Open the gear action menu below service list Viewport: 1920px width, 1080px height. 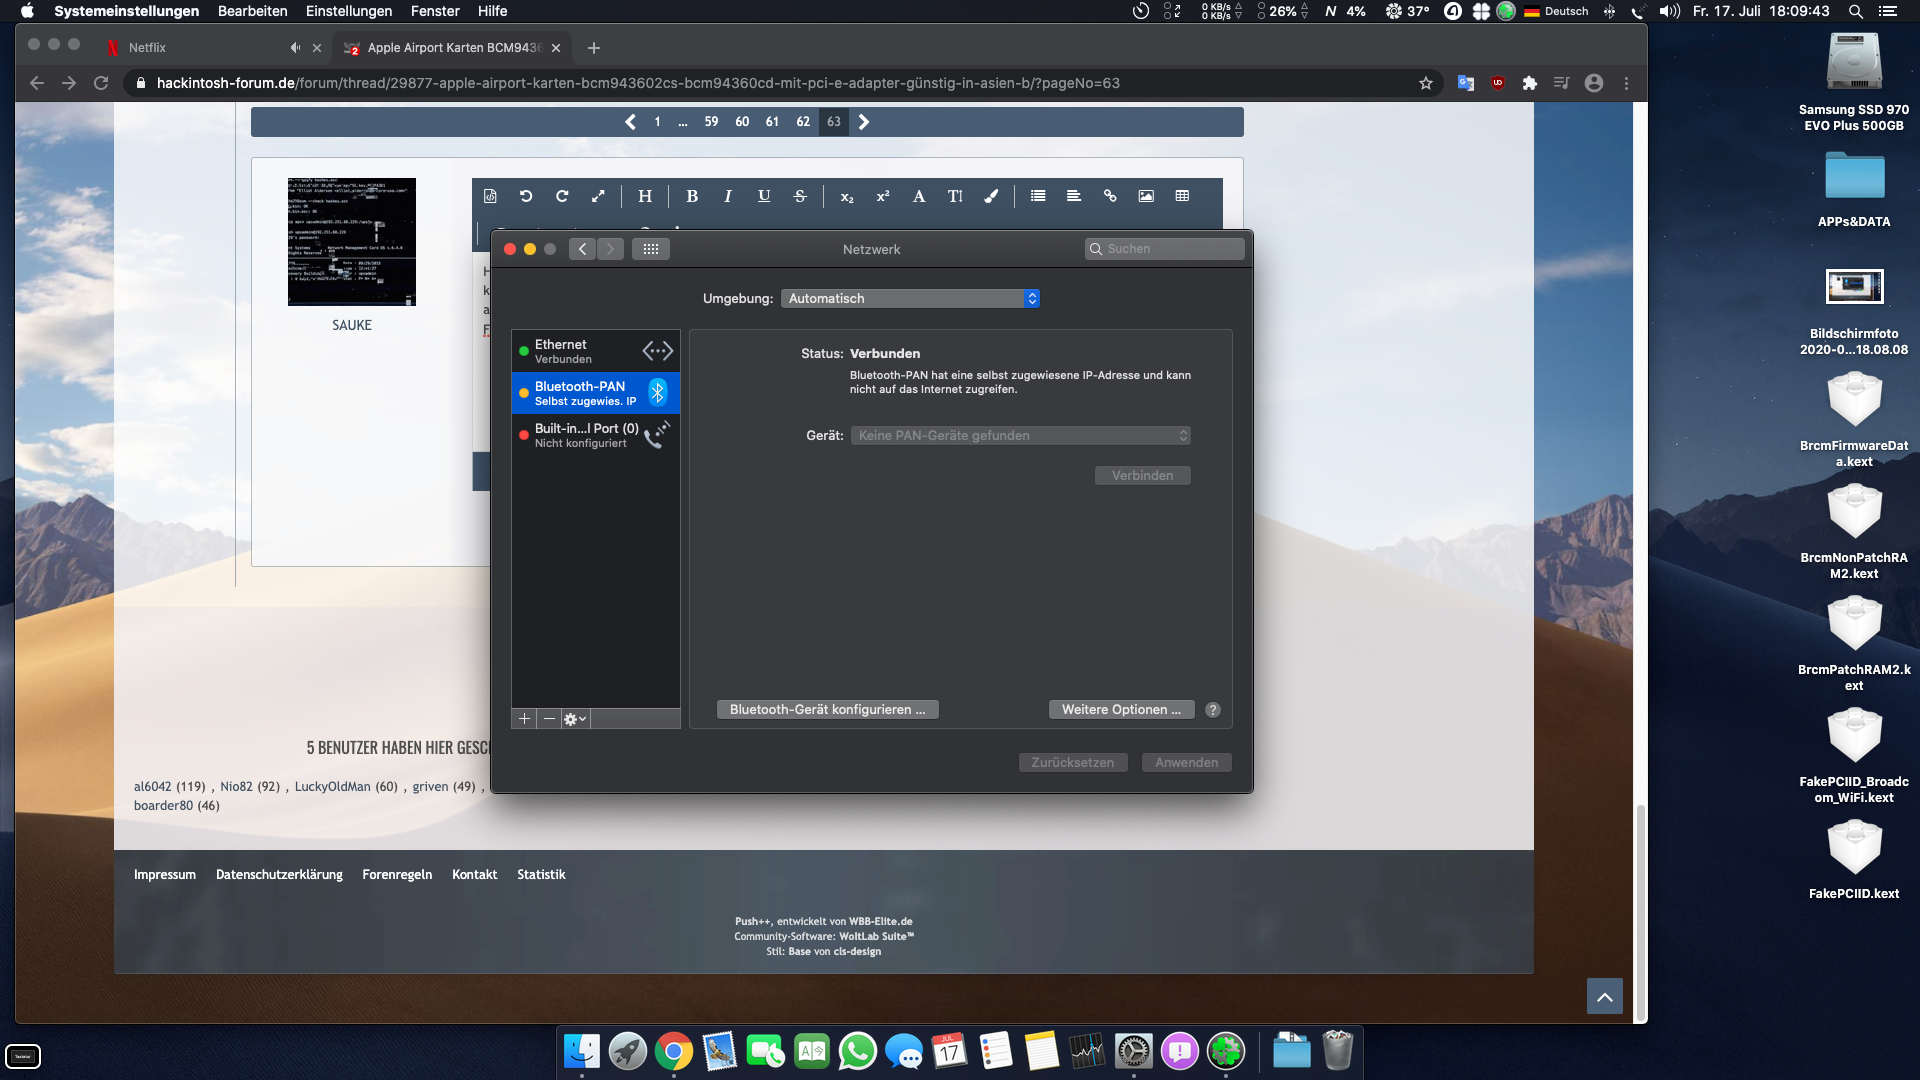click(x=575, y=719)
